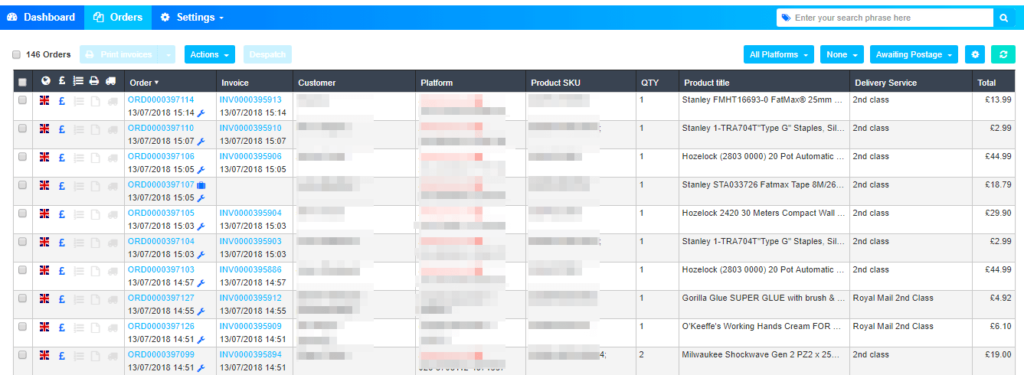Viewport: 1024px width, 375px height.
Task: Click the UK flag icon in the ORD0000397114 row
Action: 44,101
